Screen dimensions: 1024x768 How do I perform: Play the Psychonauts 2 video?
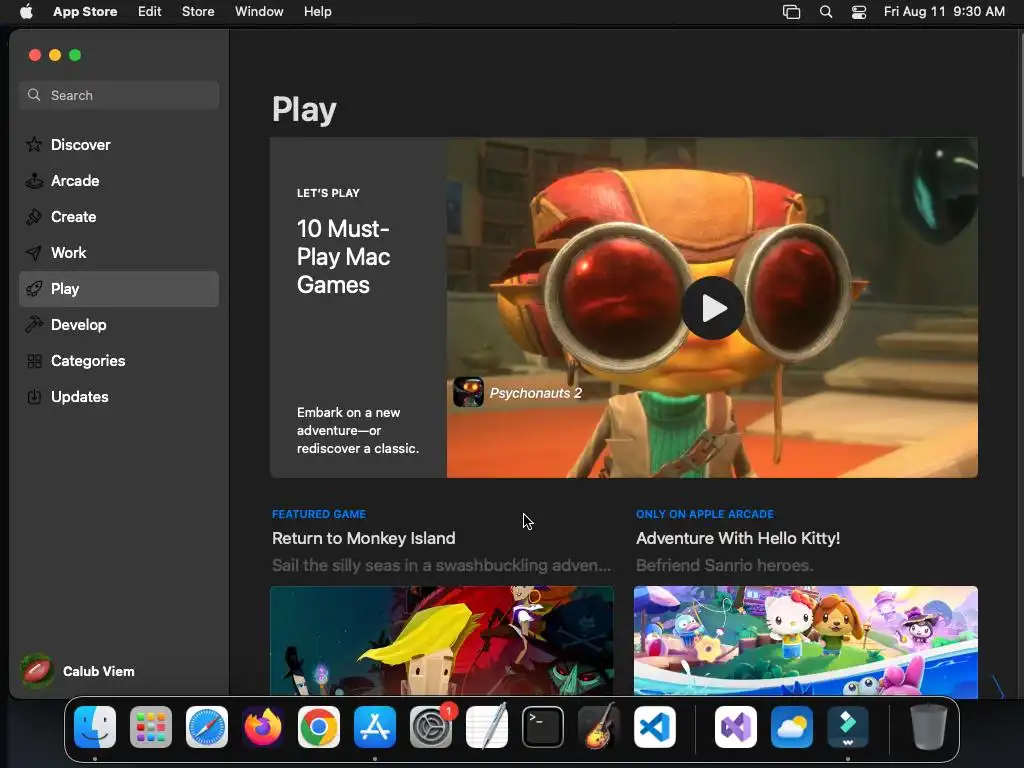712,308
